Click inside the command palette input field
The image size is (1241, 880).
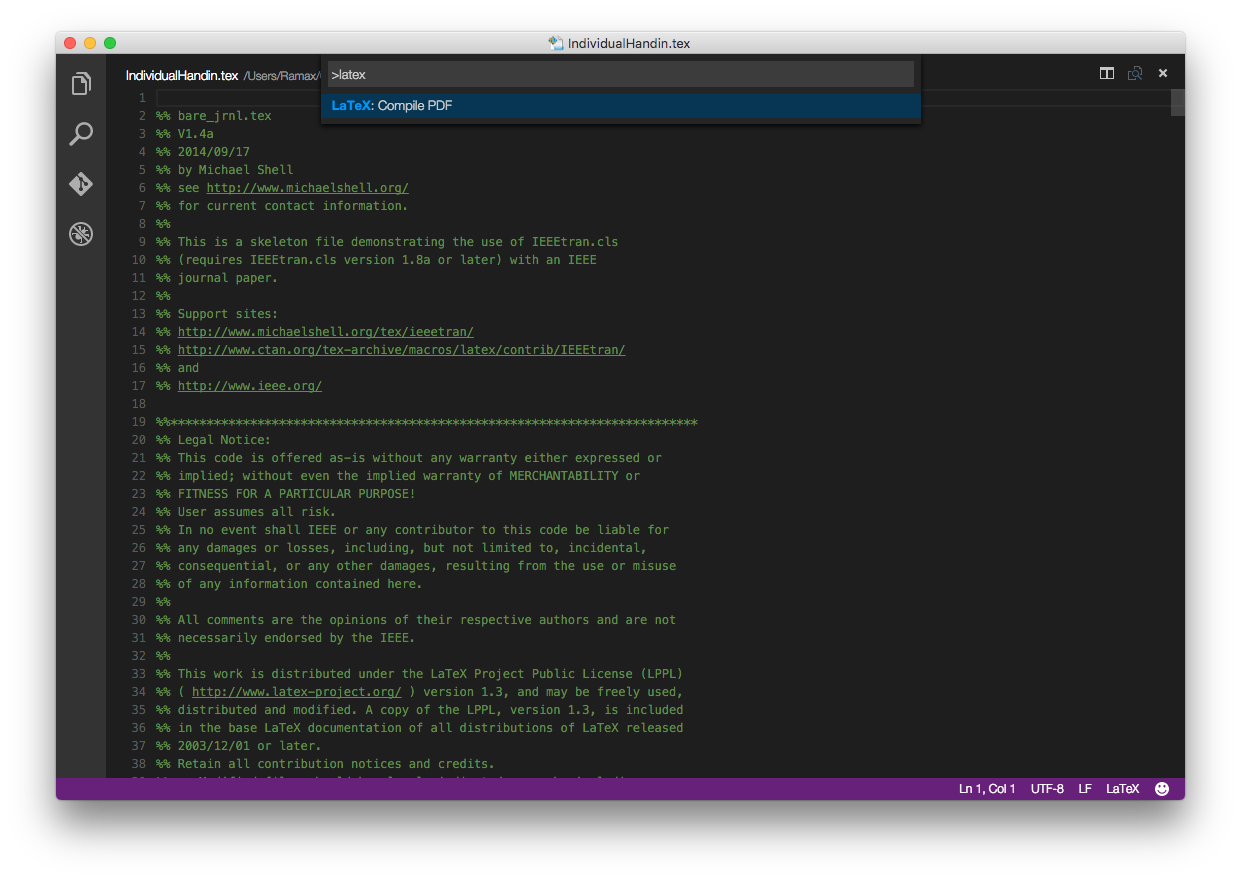pyautogui.click(x=621, y=73)
